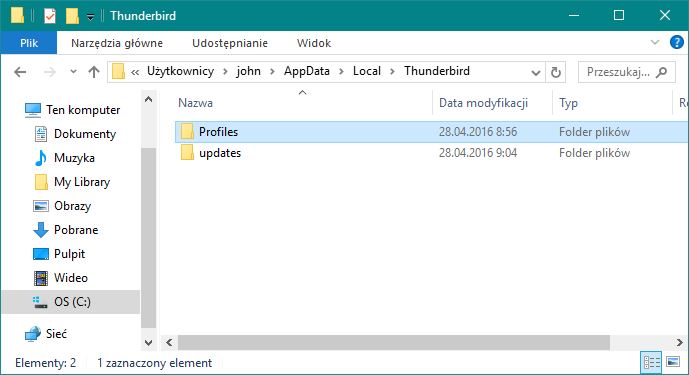689x375 pixels.
Task: Click the Przeszukaj search field
Action: point(627,72)
